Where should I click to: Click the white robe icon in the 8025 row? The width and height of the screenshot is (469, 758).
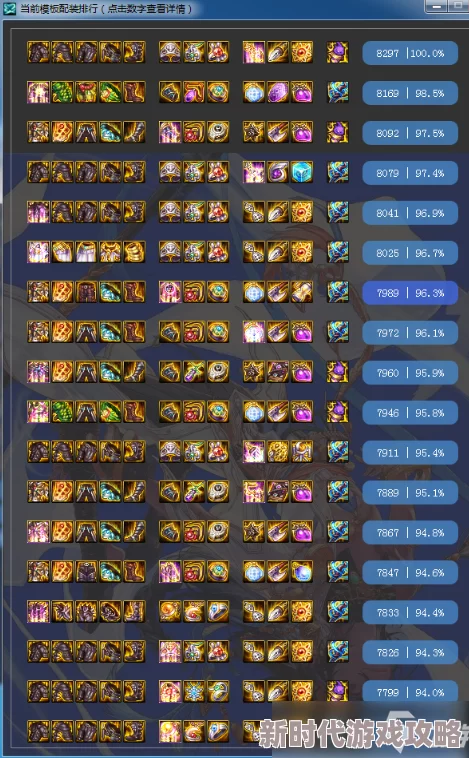tap(86, 252)
